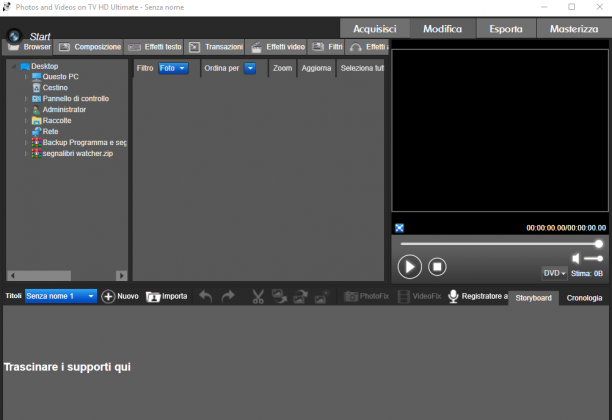Click the scissors cut icon

pos(258,296)
